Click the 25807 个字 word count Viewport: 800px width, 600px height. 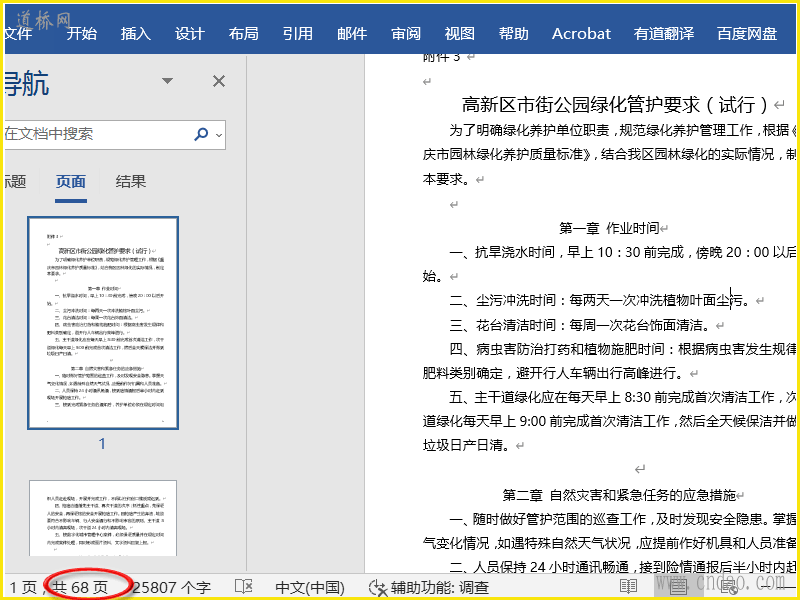point(171,588)
